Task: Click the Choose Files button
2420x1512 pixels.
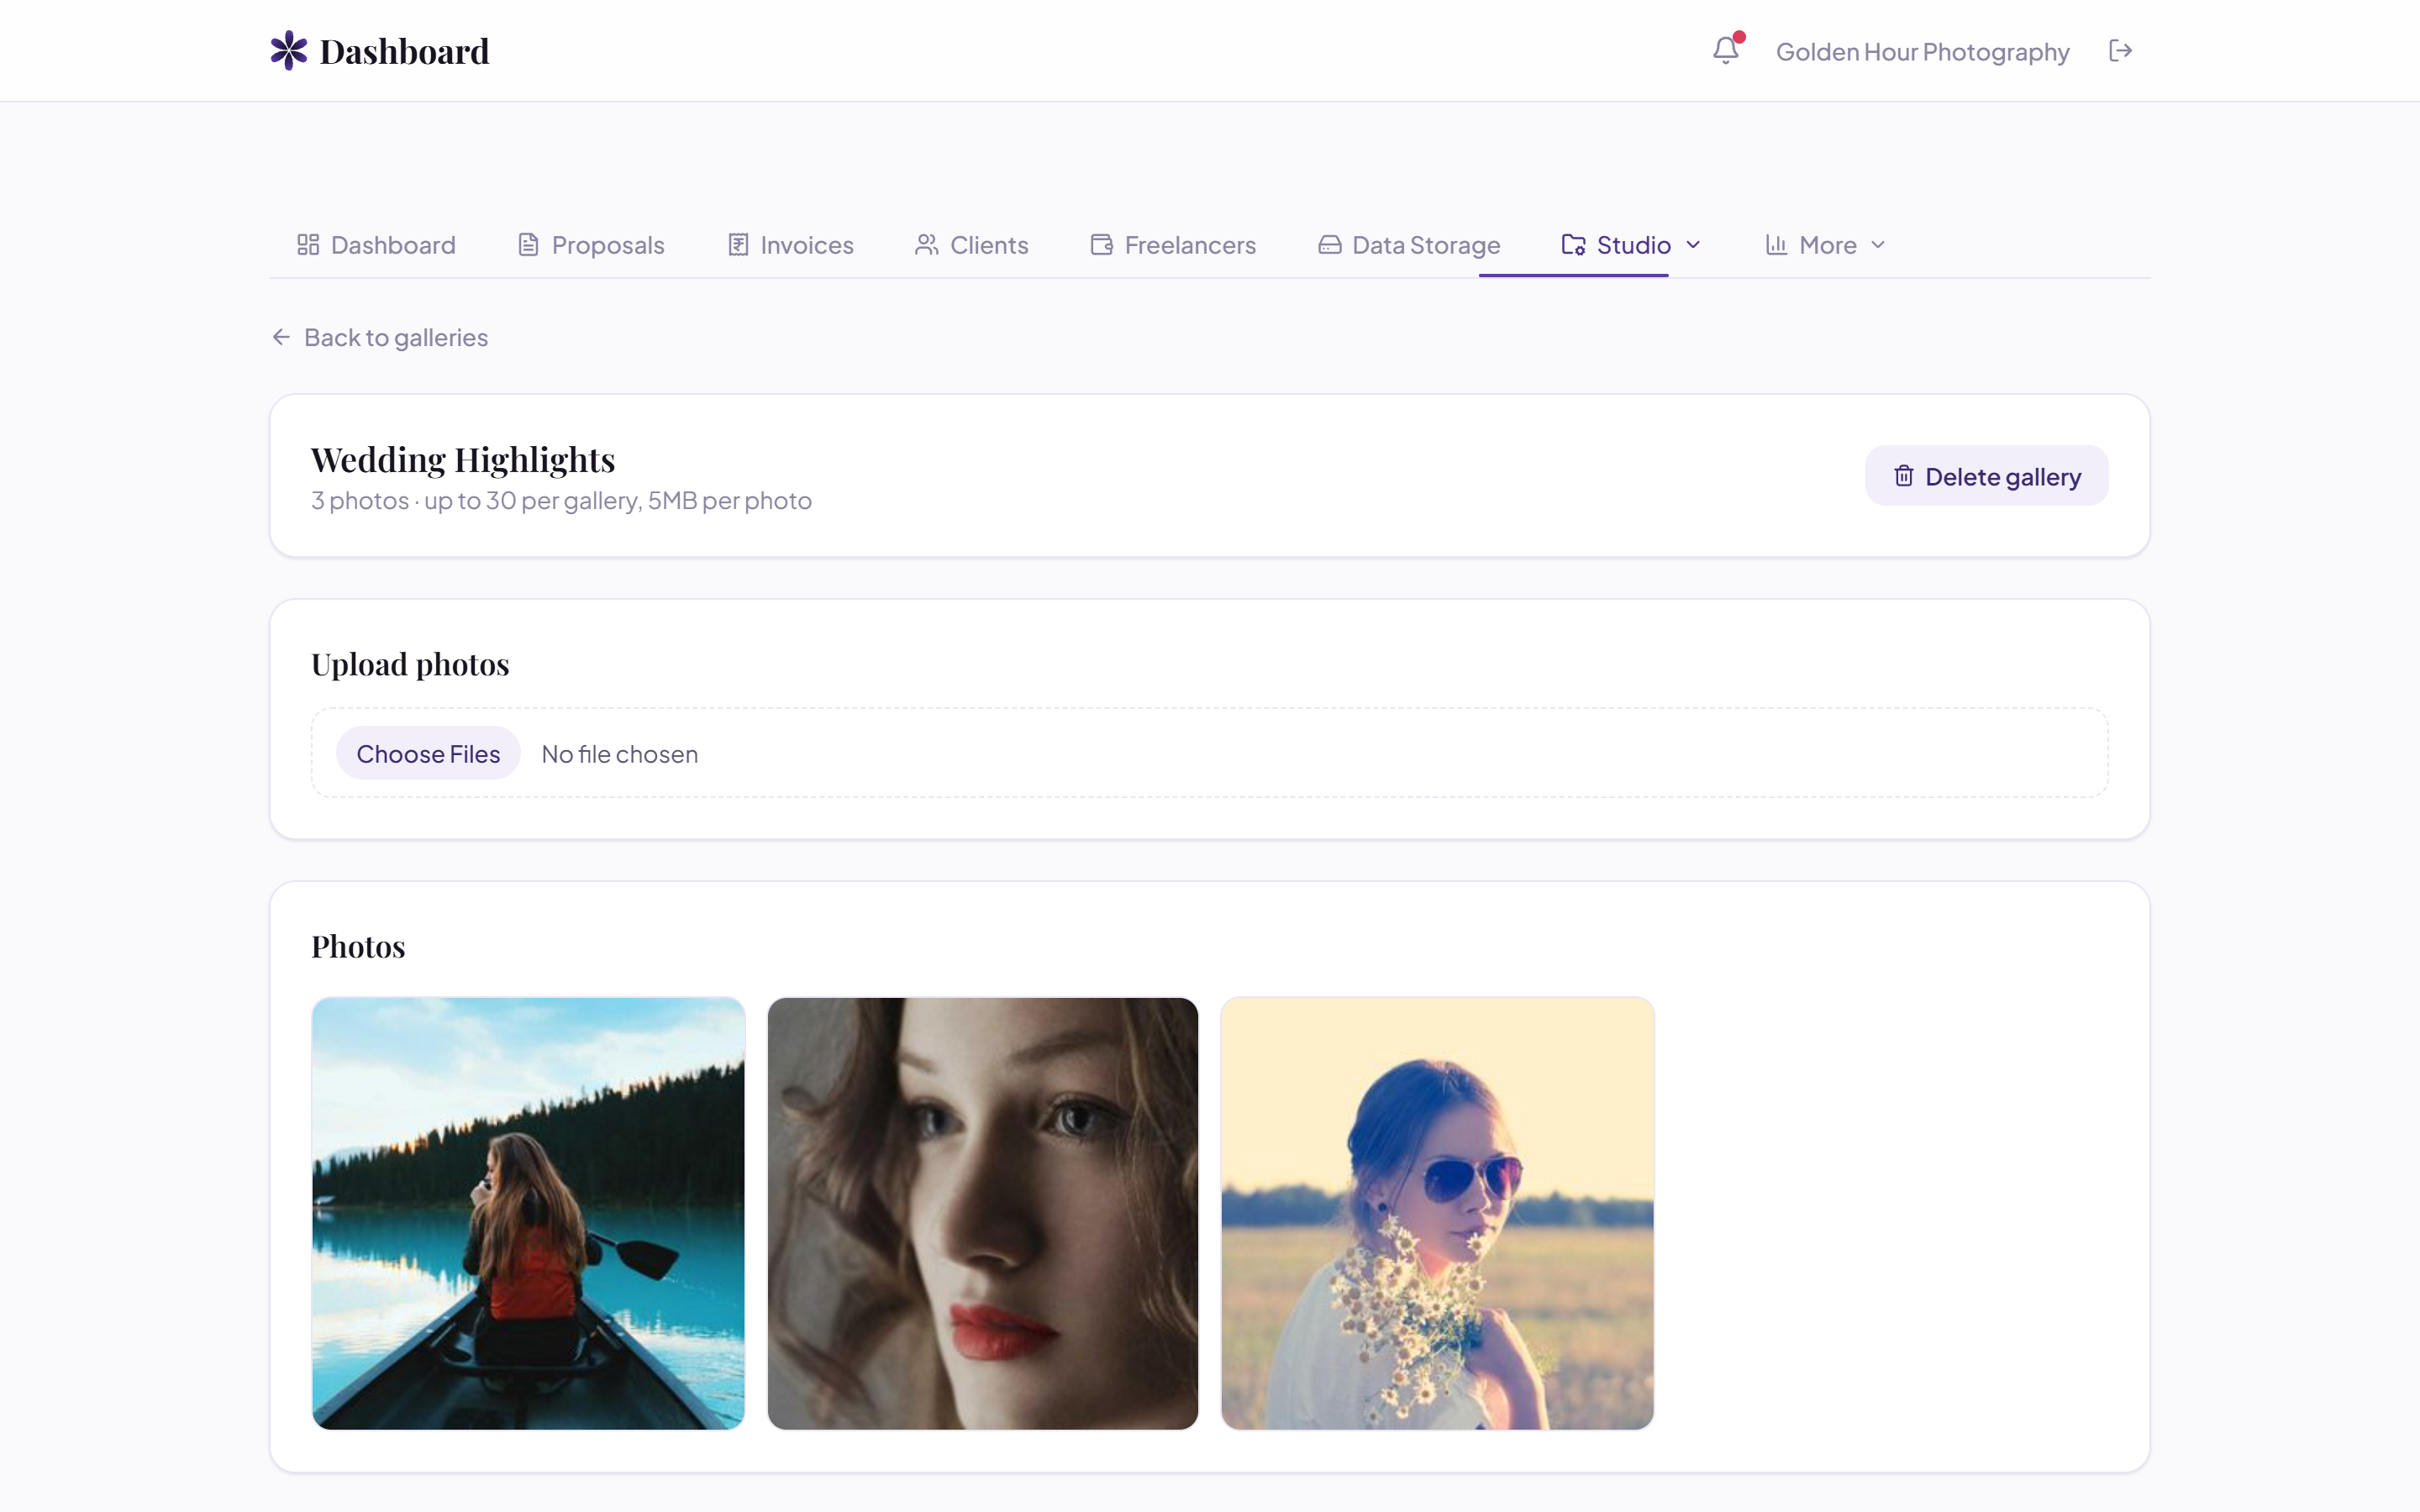Action: pos(428,753)
